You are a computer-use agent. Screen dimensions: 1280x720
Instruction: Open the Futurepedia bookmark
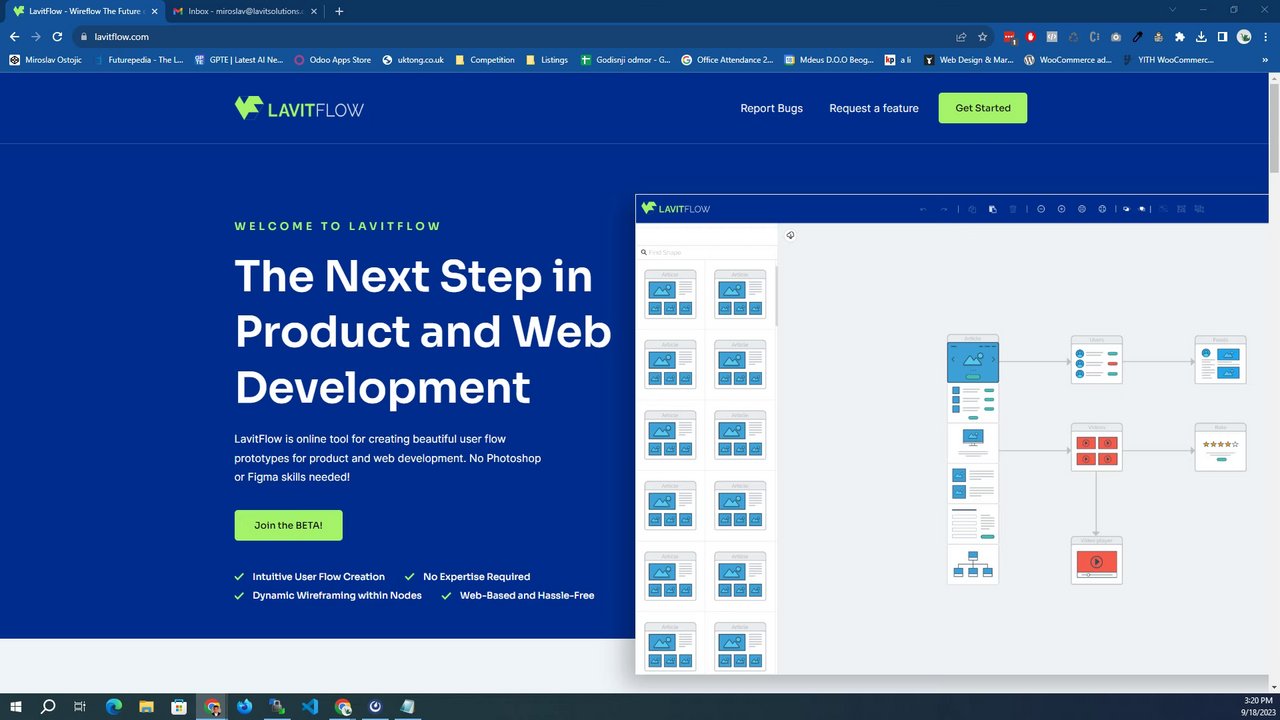(x=138, y=60)
